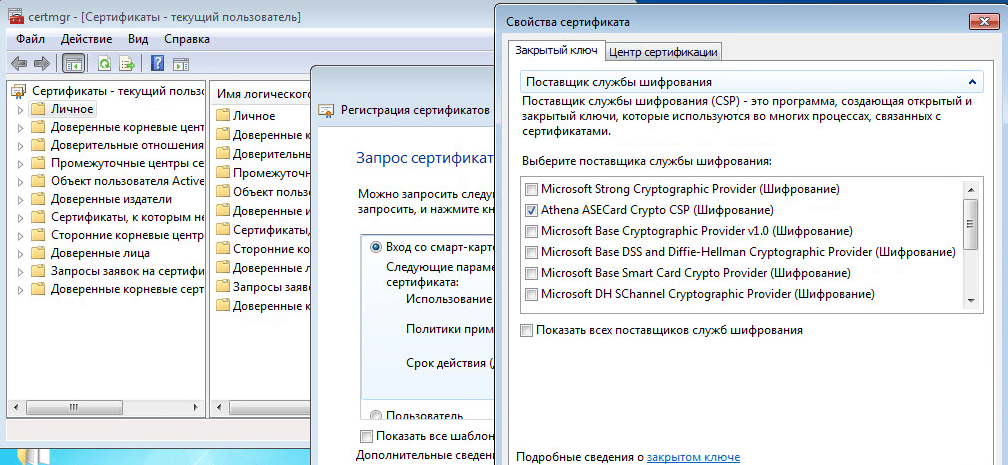Check Microsoft Base DSS and Diffie-Hellman checkbox
The image size is (1008, 465).
[x=531, y=252]
